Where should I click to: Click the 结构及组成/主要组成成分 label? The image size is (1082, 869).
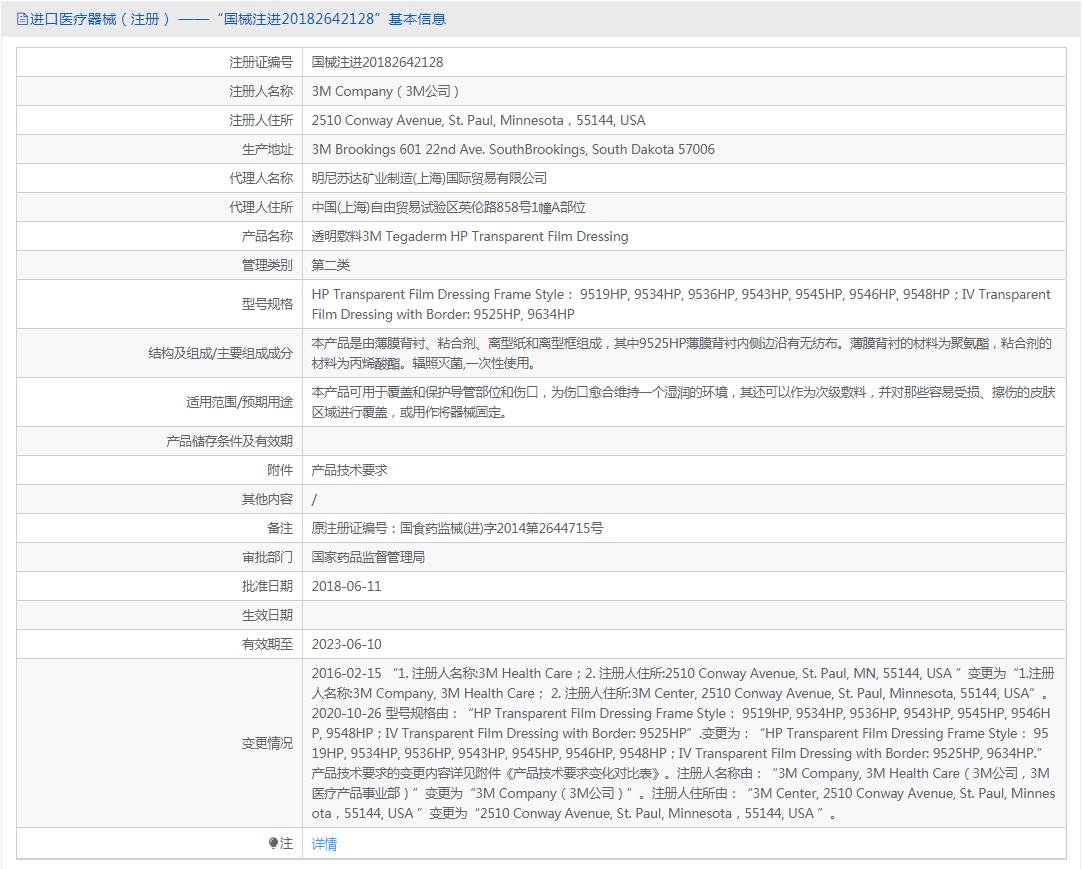pyautogui.click(x=220, y=353)
